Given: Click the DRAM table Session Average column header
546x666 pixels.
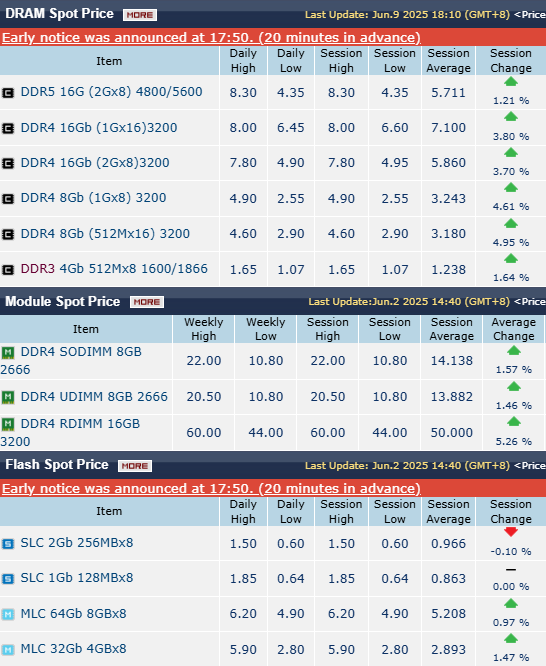Looking at the screenshot, I should coord(448,61).
